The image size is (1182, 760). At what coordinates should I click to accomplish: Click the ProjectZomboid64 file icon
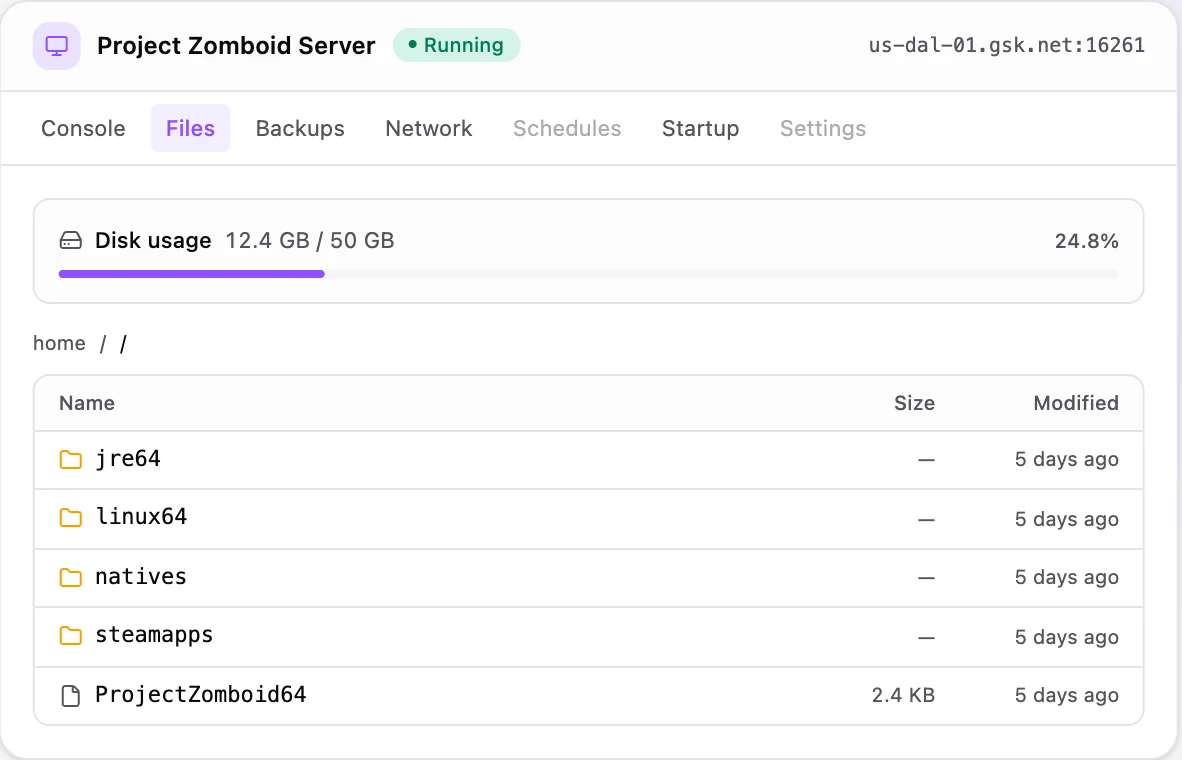pyautogui.click(x=71, y=696)
